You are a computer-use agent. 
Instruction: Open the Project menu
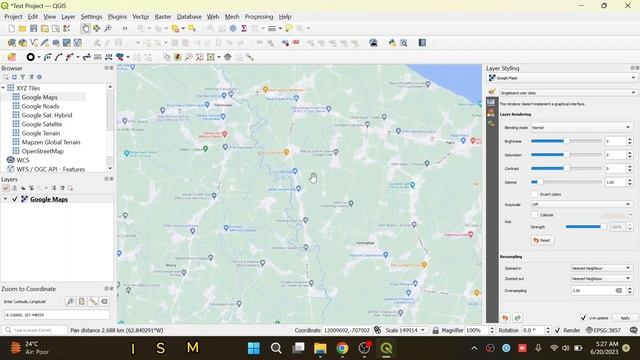click(13, 17)
